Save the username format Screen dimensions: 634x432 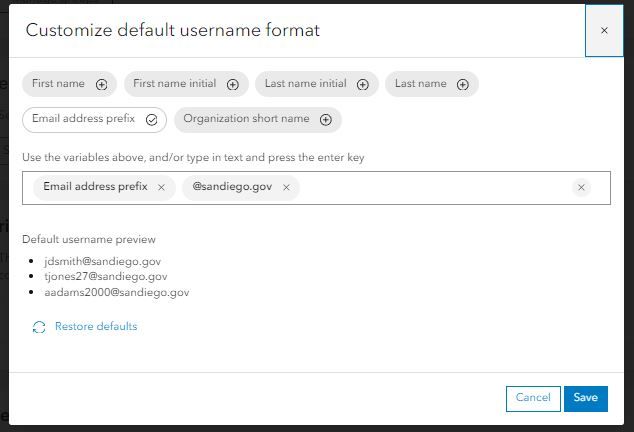[585, 398]
